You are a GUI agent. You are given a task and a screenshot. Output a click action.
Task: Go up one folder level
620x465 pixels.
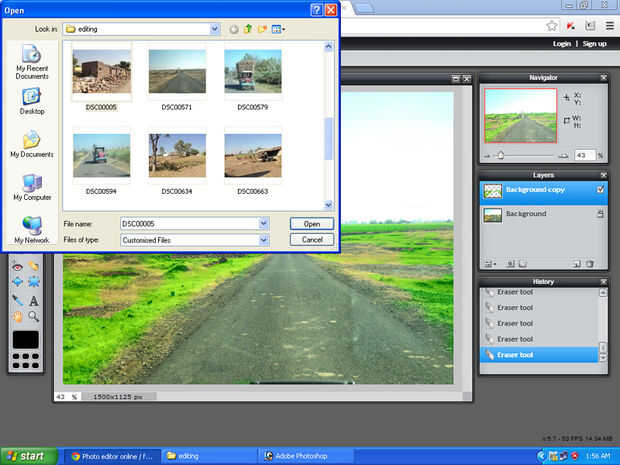tap(248, 29)
